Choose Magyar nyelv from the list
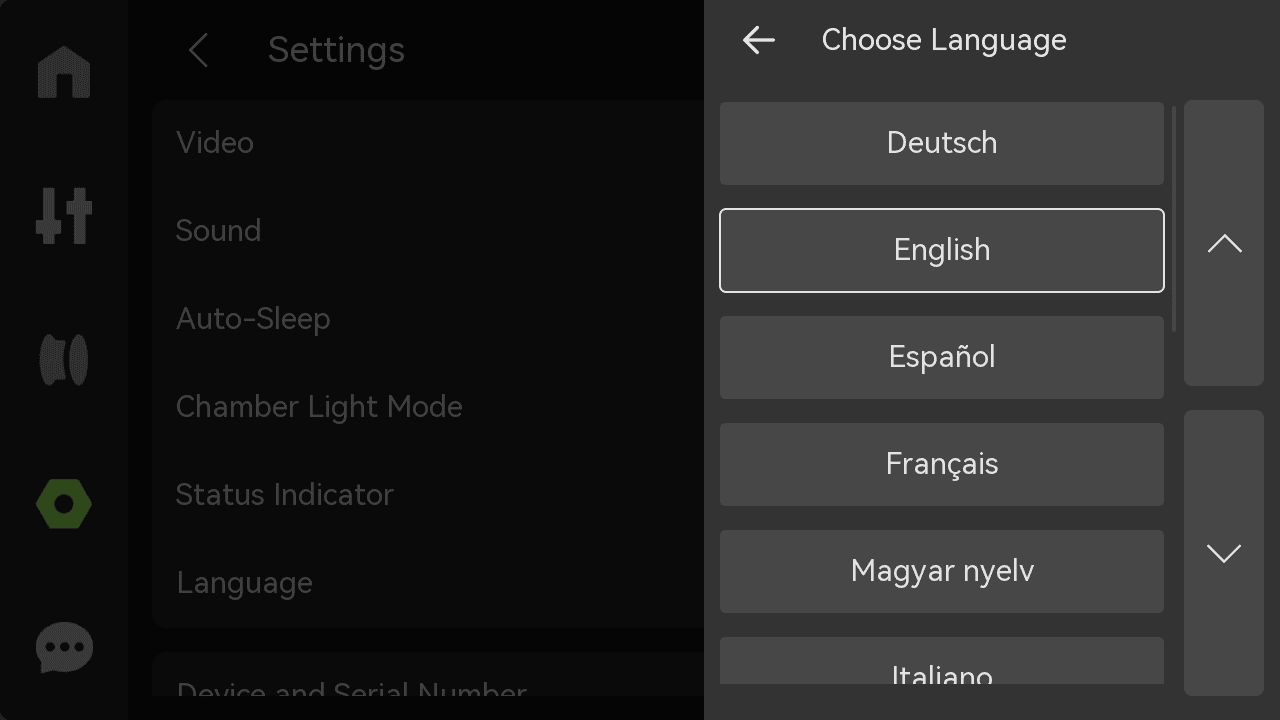The image size is (1280, 720). (x=942, y=571)
